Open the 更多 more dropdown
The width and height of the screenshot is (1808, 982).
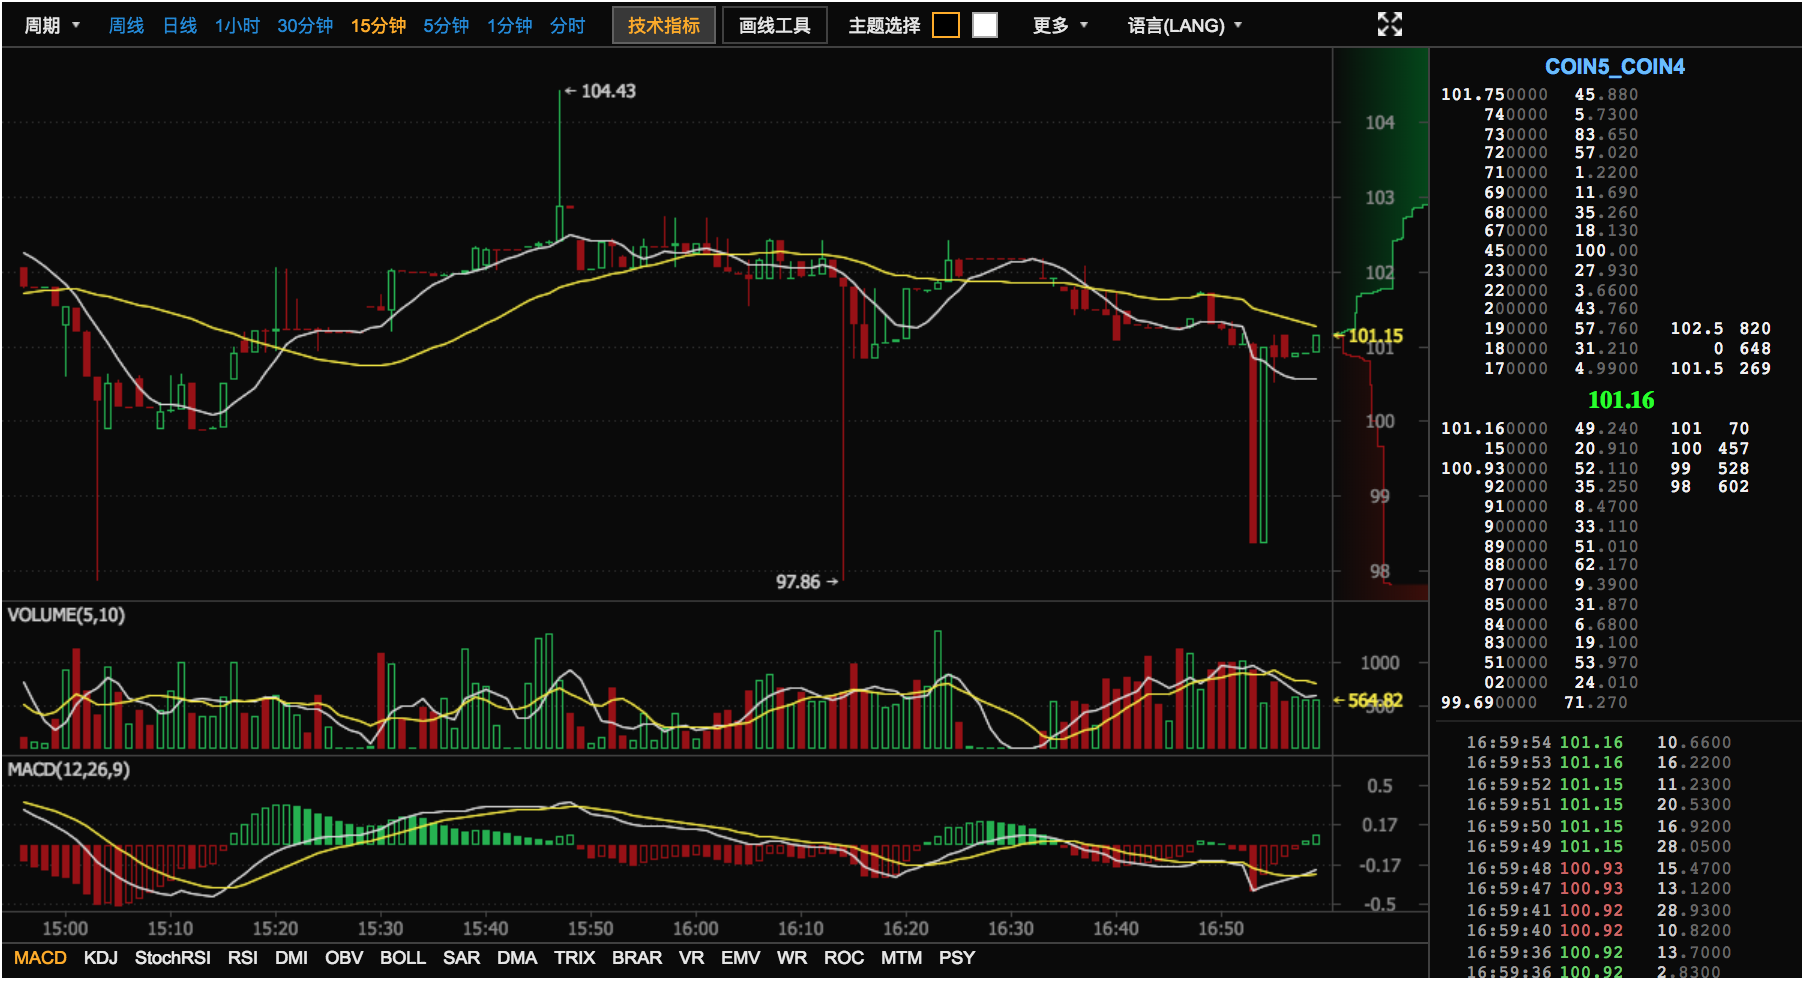pos(1060,26)
